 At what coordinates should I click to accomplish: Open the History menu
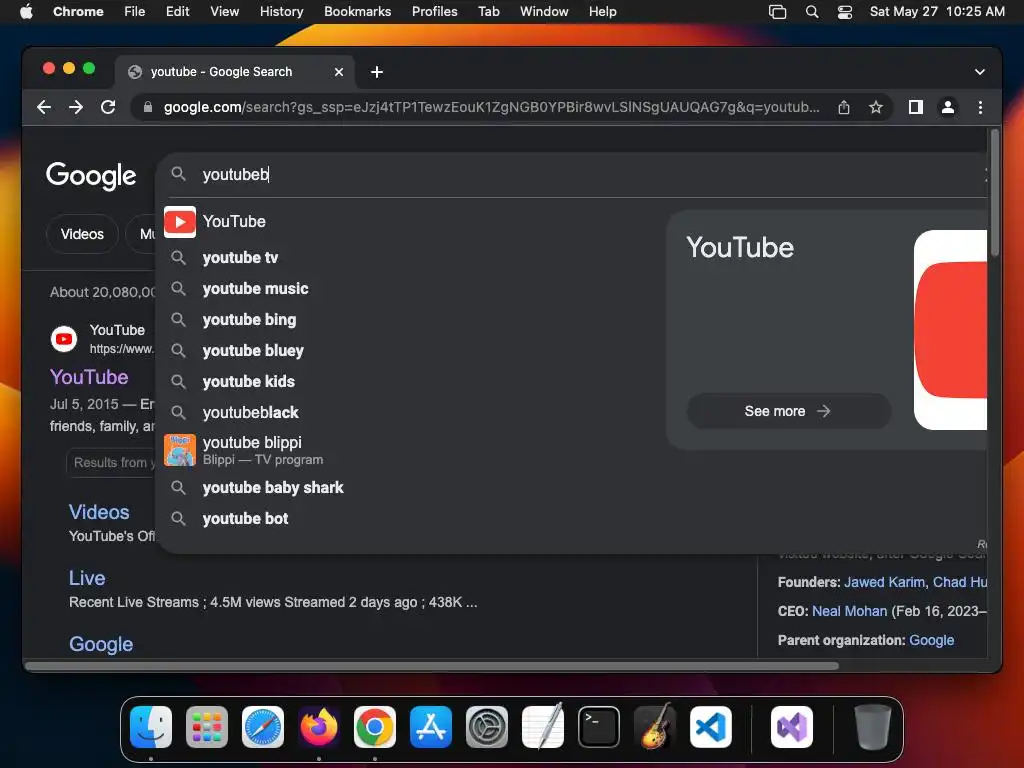(281, 11)
